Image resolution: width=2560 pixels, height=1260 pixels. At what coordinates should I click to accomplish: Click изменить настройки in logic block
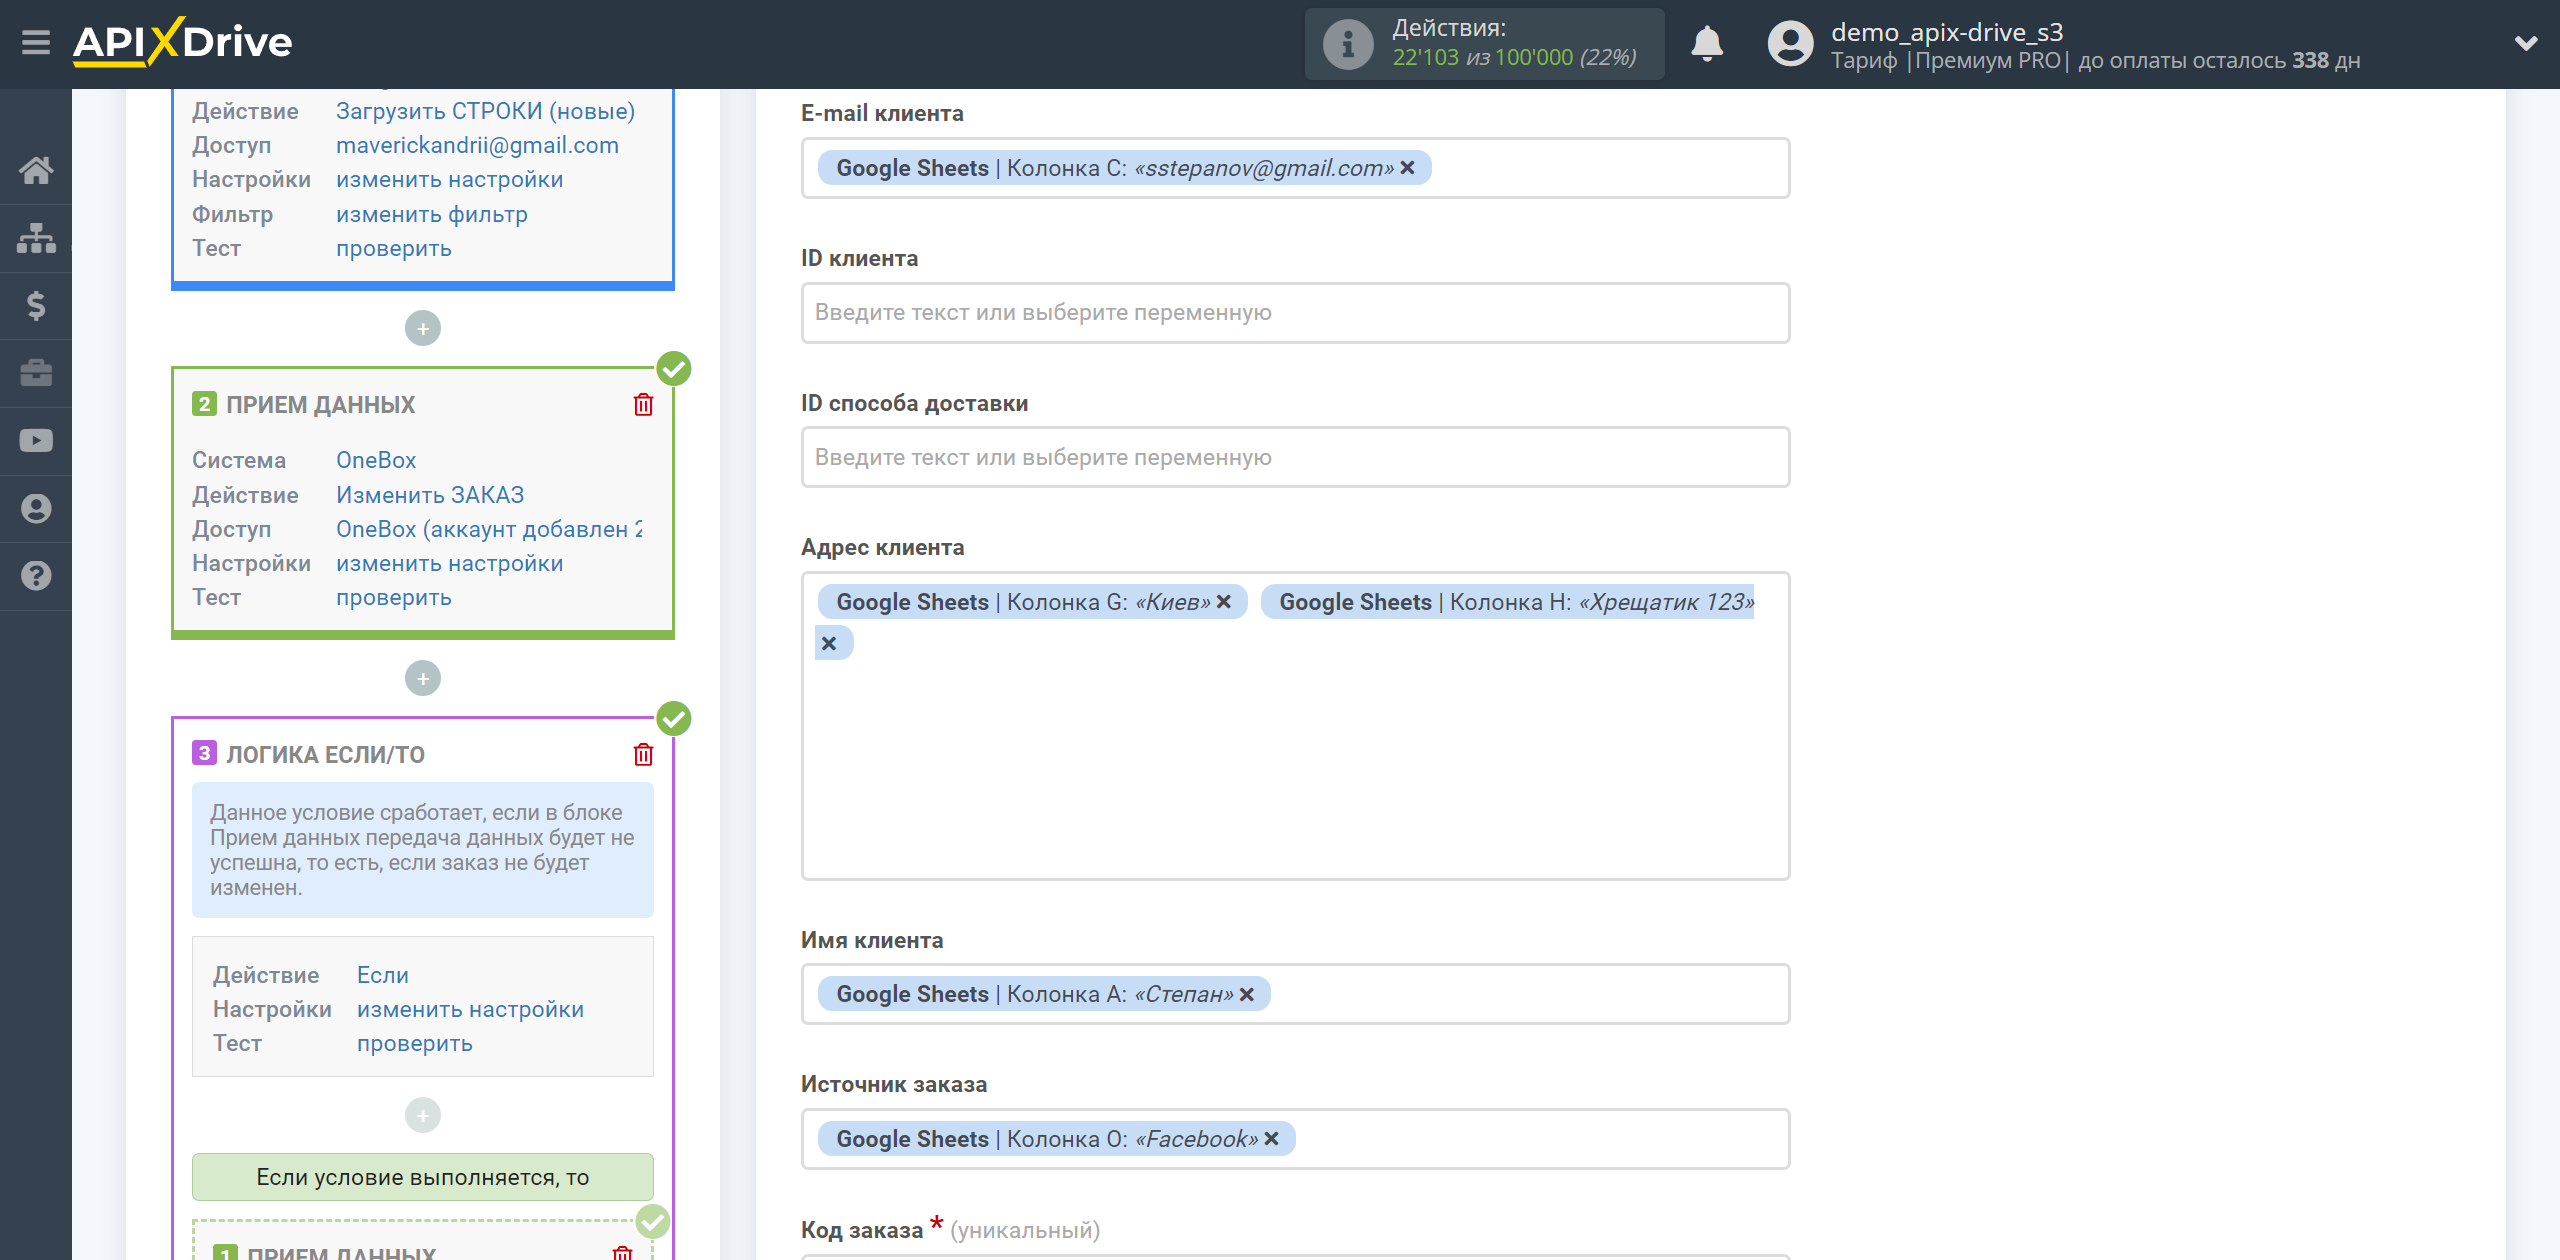tap(471, 1009)
